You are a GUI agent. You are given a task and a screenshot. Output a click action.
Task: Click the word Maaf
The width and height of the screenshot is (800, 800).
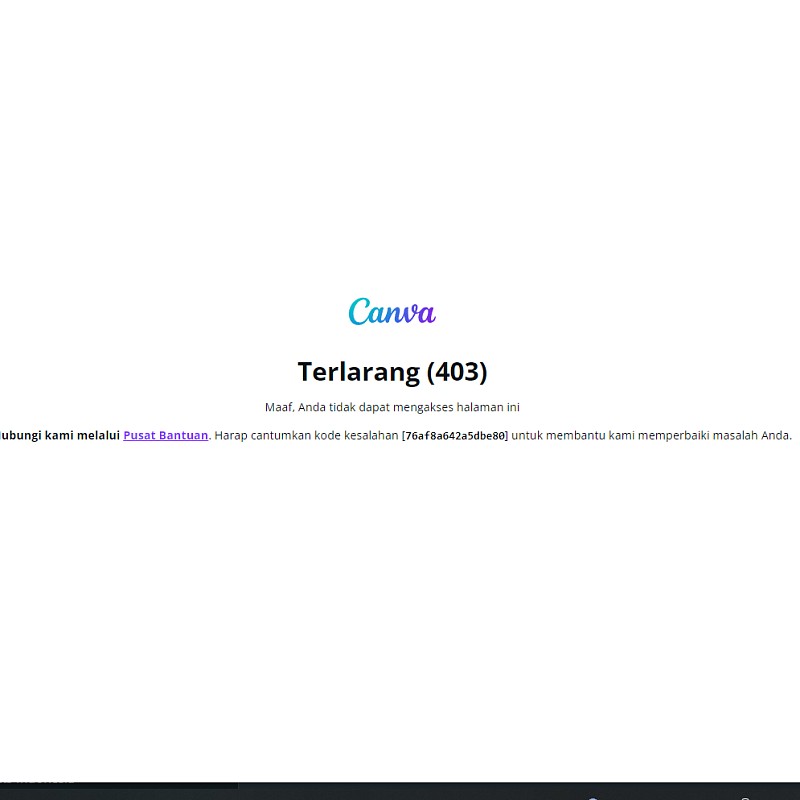click(x=279, y=407)
